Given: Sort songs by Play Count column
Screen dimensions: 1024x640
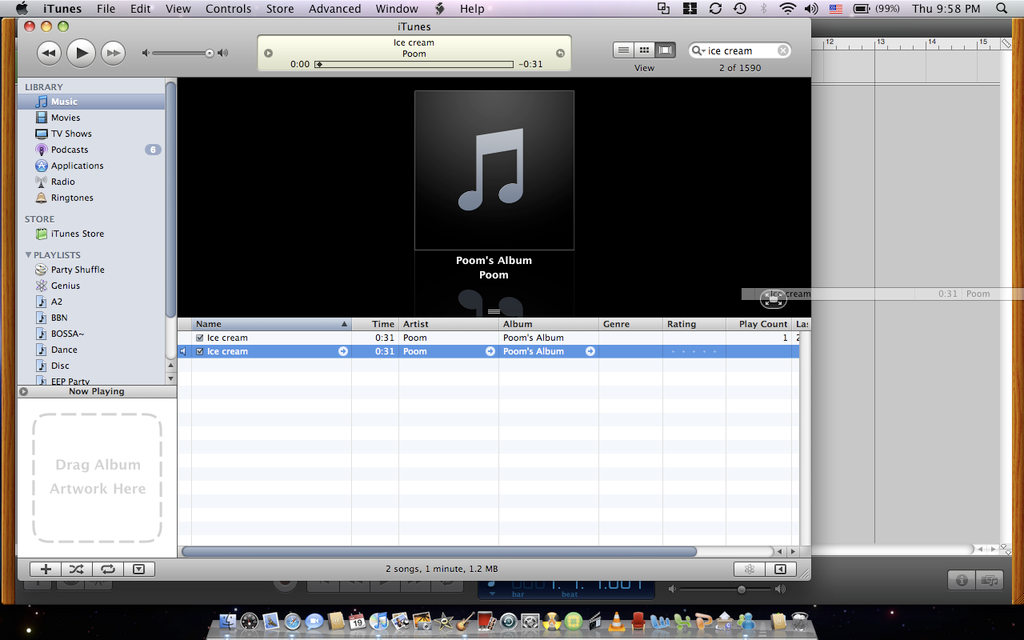Looking at the screenshot, I should pyautogui.click(x=759, y=324).
